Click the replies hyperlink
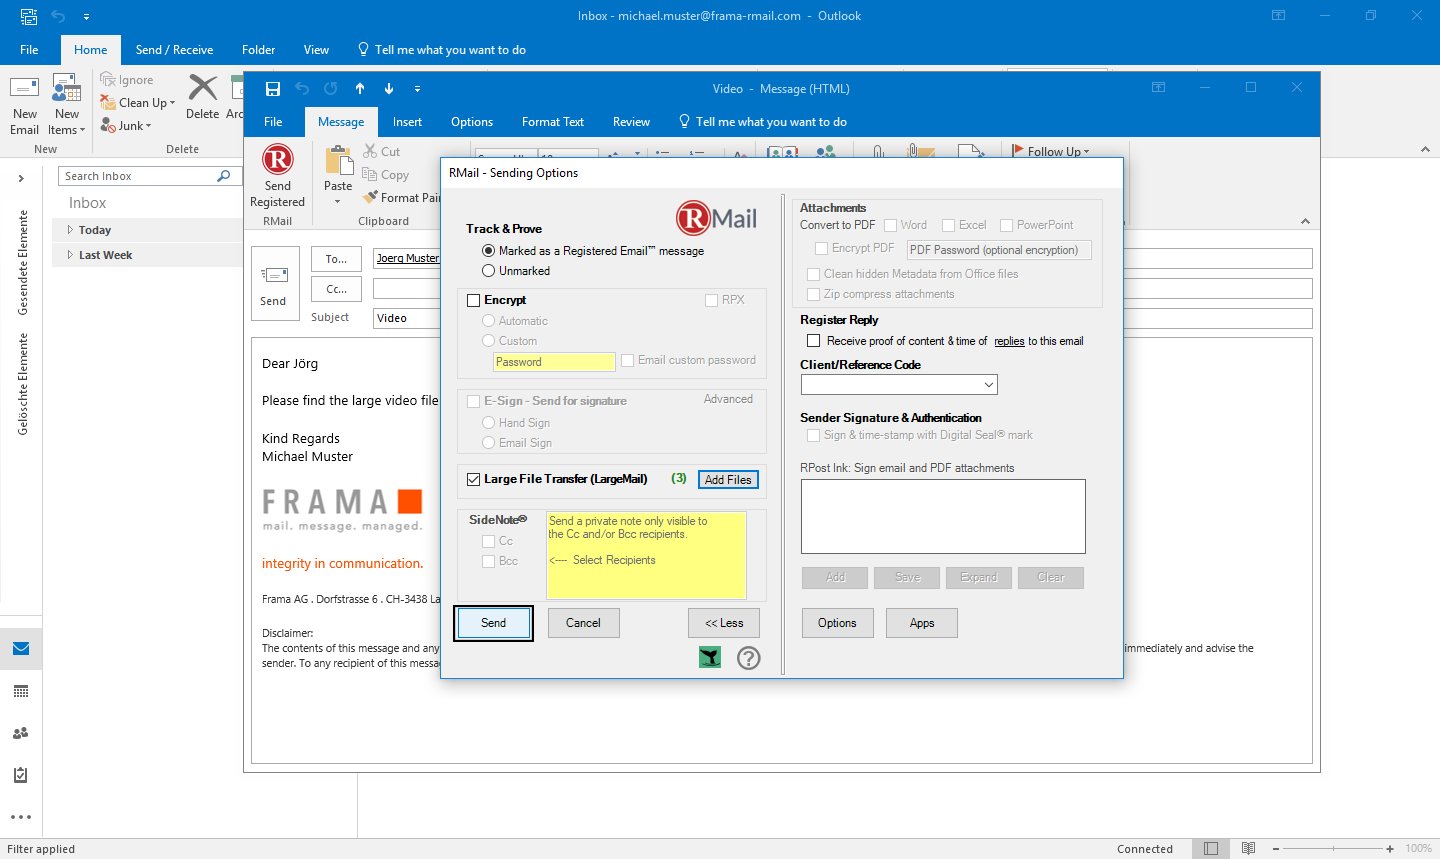 click(1009, 341)
